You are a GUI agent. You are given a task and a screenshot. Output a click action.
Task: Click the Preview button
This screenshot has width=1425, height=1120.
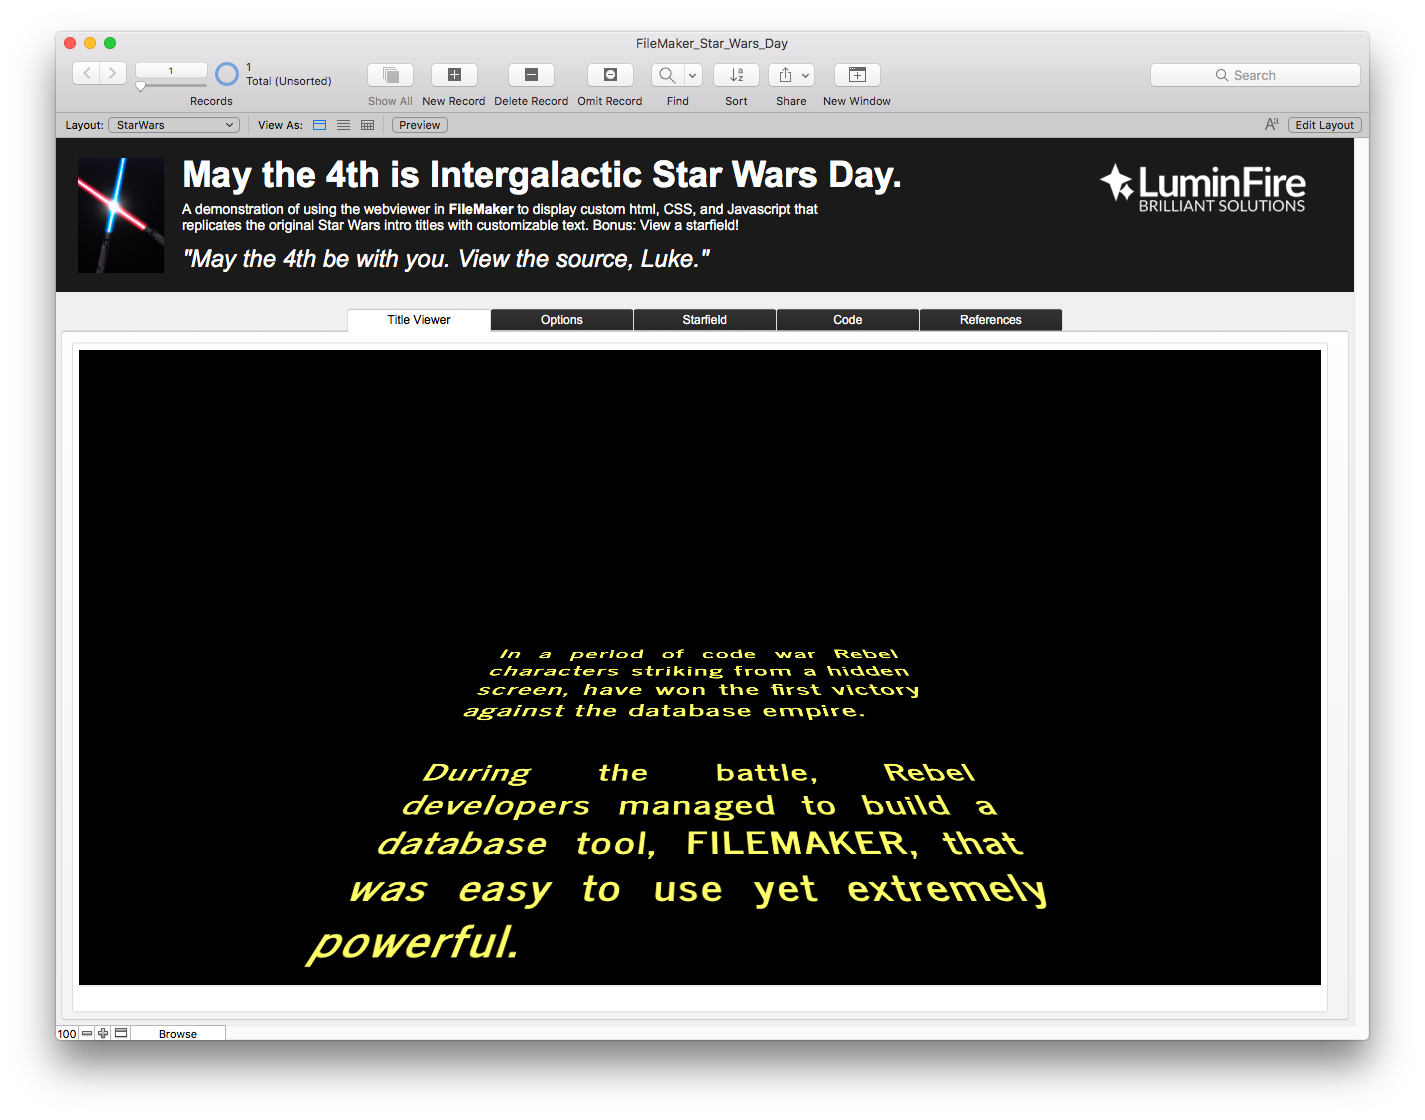click(420, 125)
